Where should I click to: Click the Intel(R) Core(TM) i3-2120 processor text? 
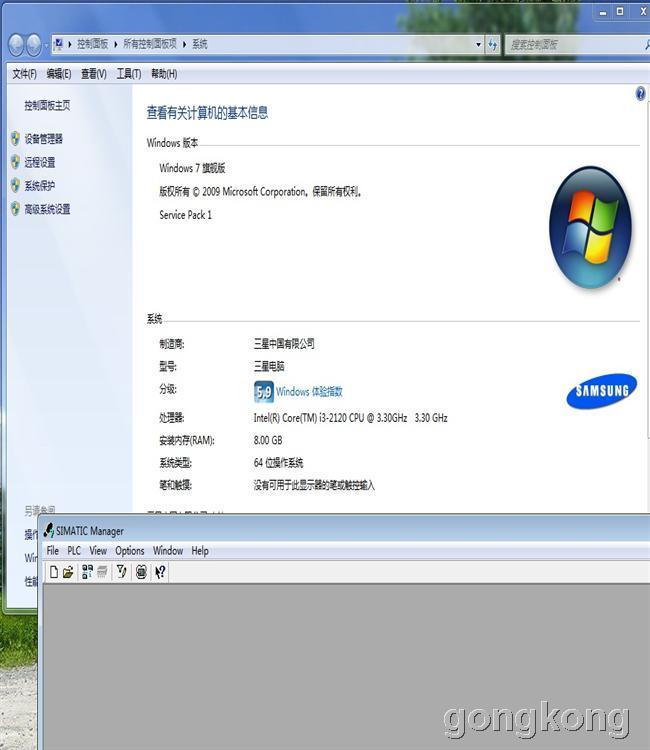coord(351,418)
